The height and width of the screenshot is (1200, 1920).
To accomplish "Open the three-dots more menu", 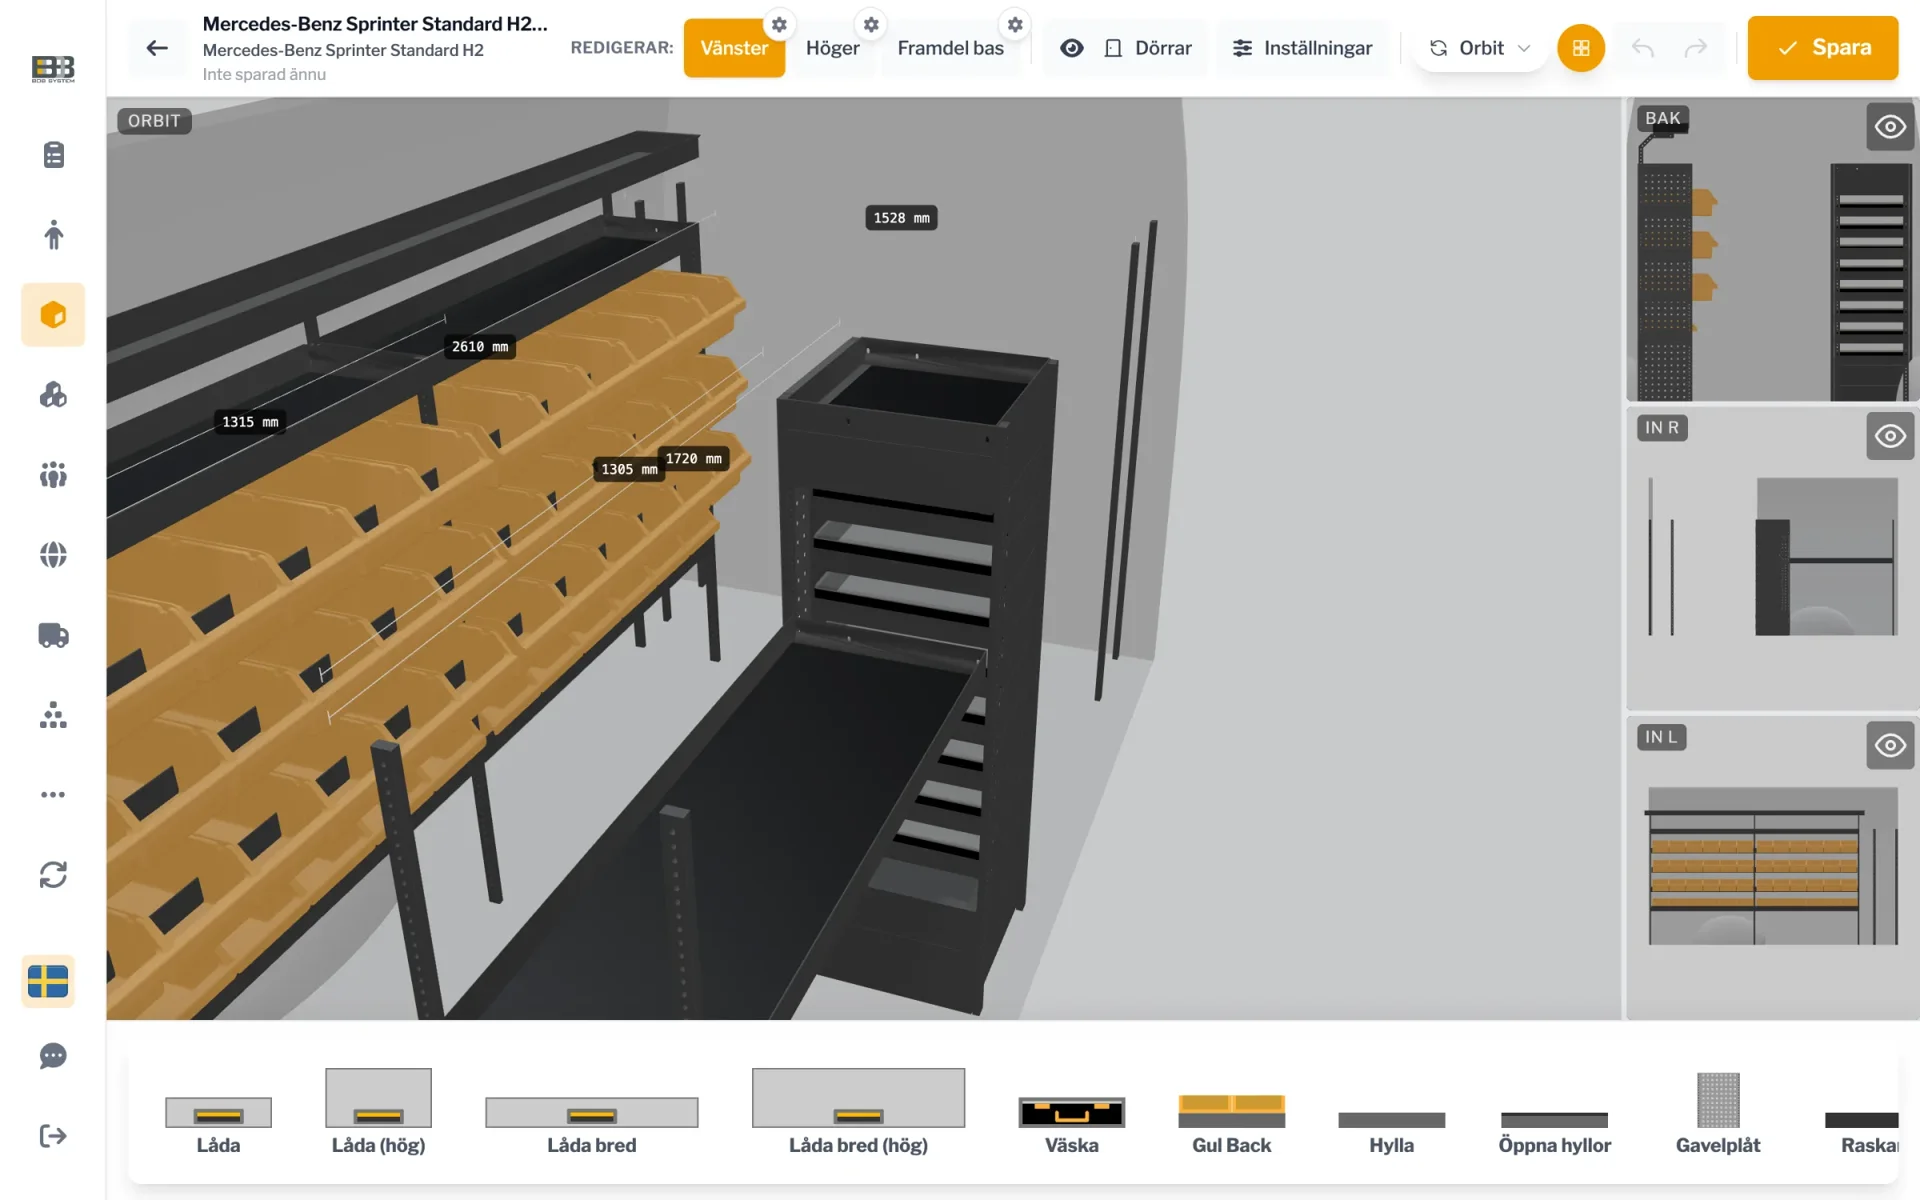I will 53,795.
